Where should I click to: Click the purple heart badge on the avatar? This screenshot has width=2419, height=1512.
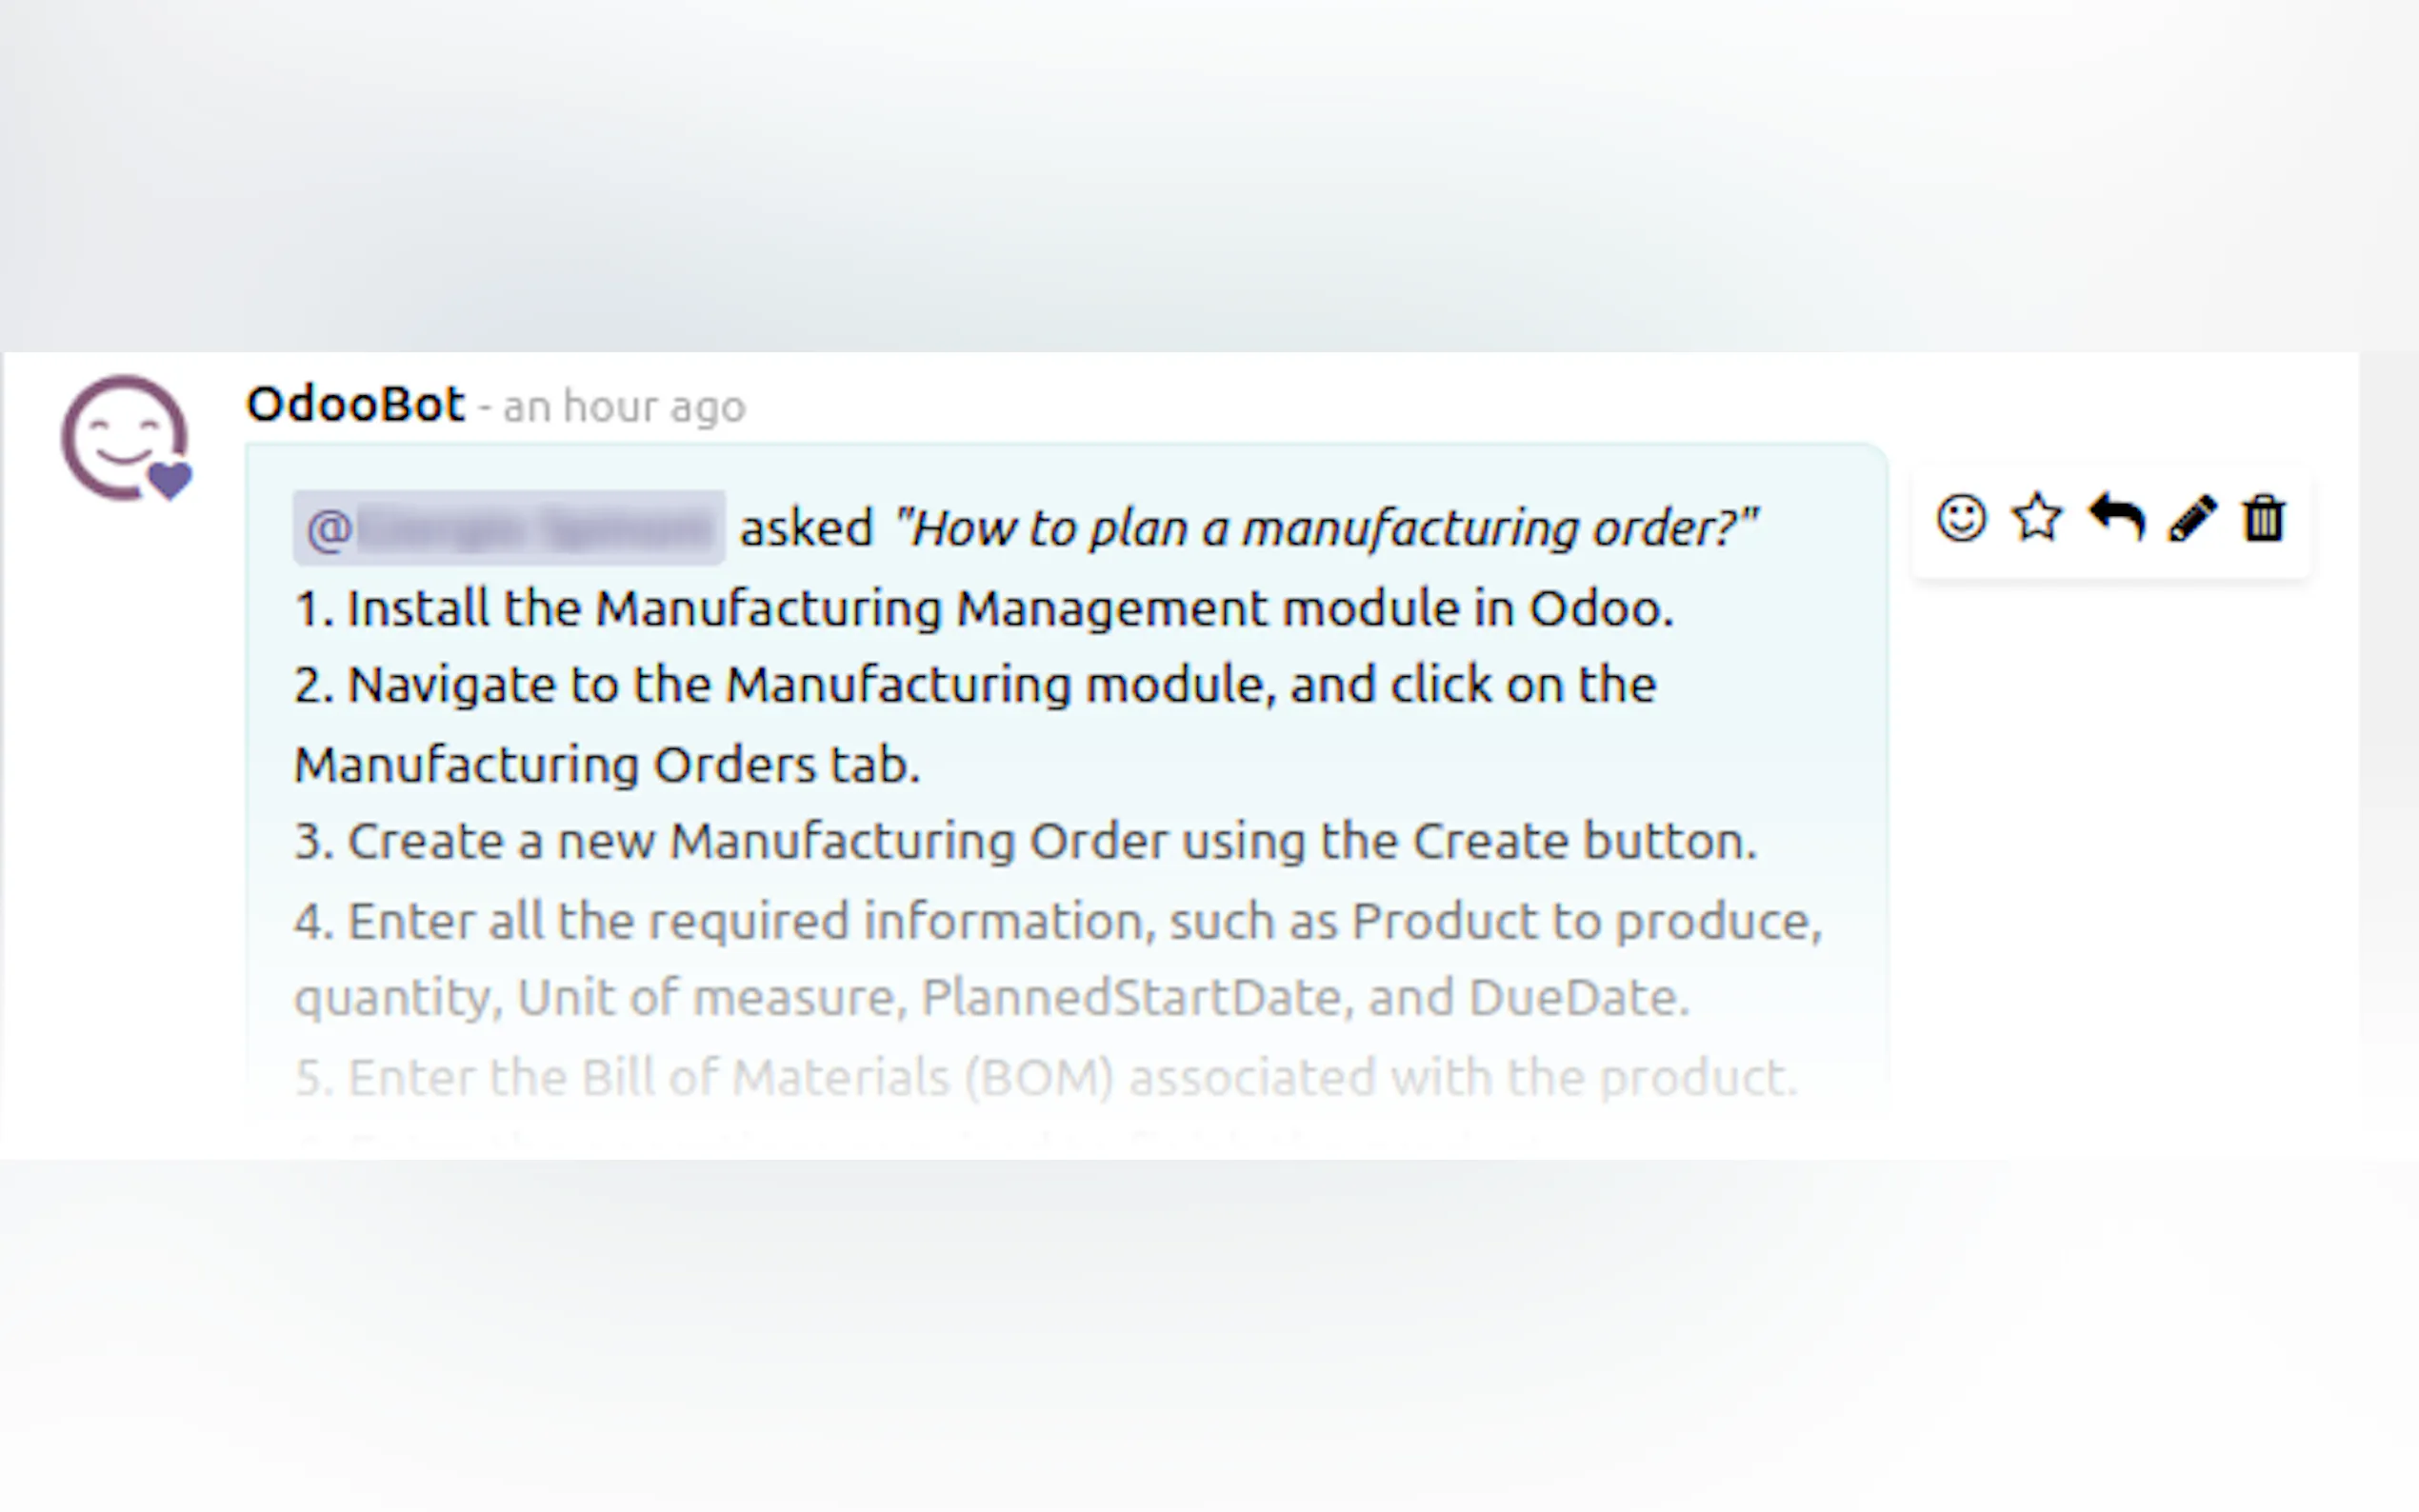click(170, 480)
